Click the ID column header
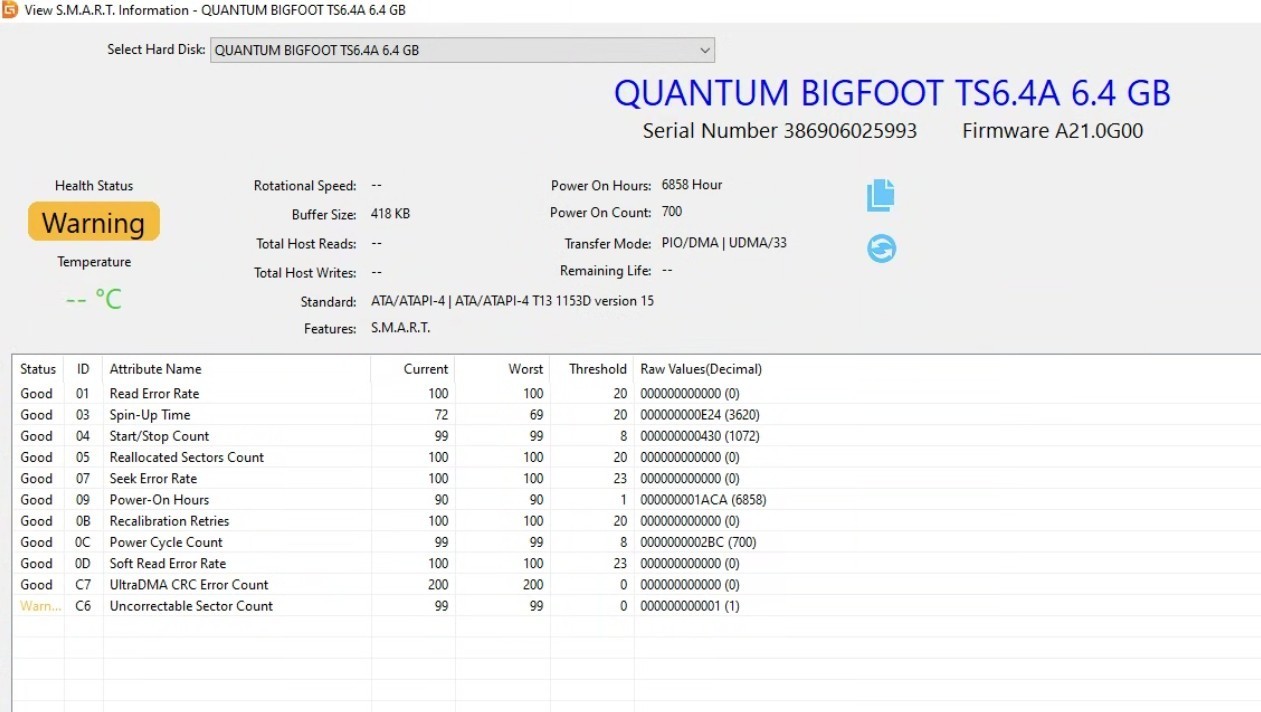 coord(83,369)
